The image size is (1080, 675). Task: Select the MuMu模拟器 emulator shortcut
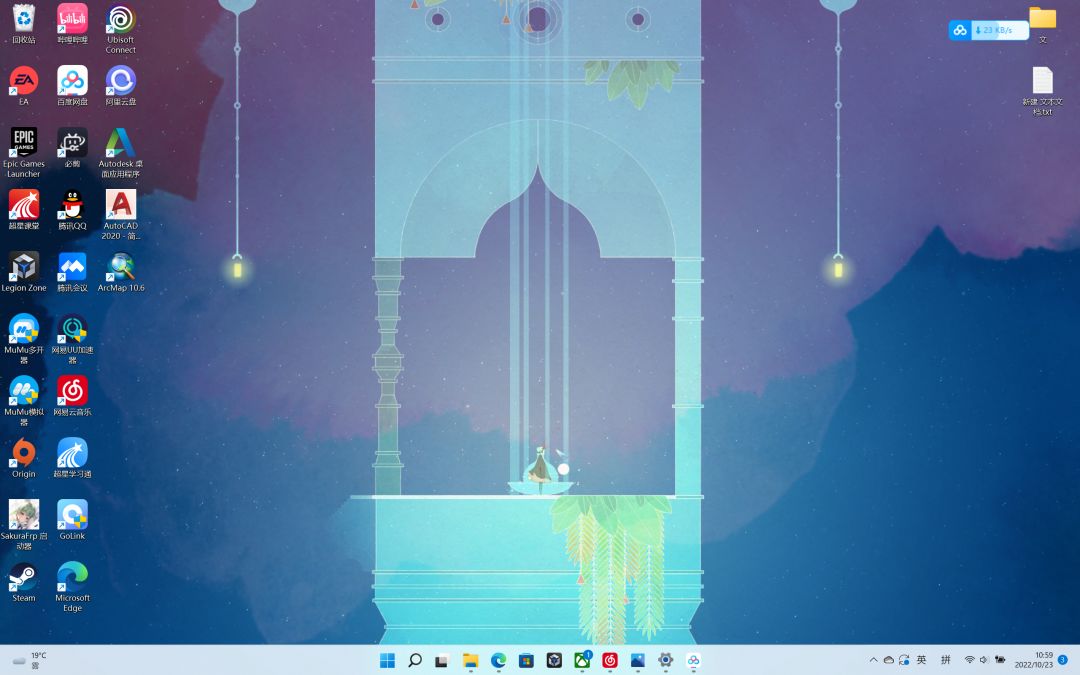pos(23,401)
